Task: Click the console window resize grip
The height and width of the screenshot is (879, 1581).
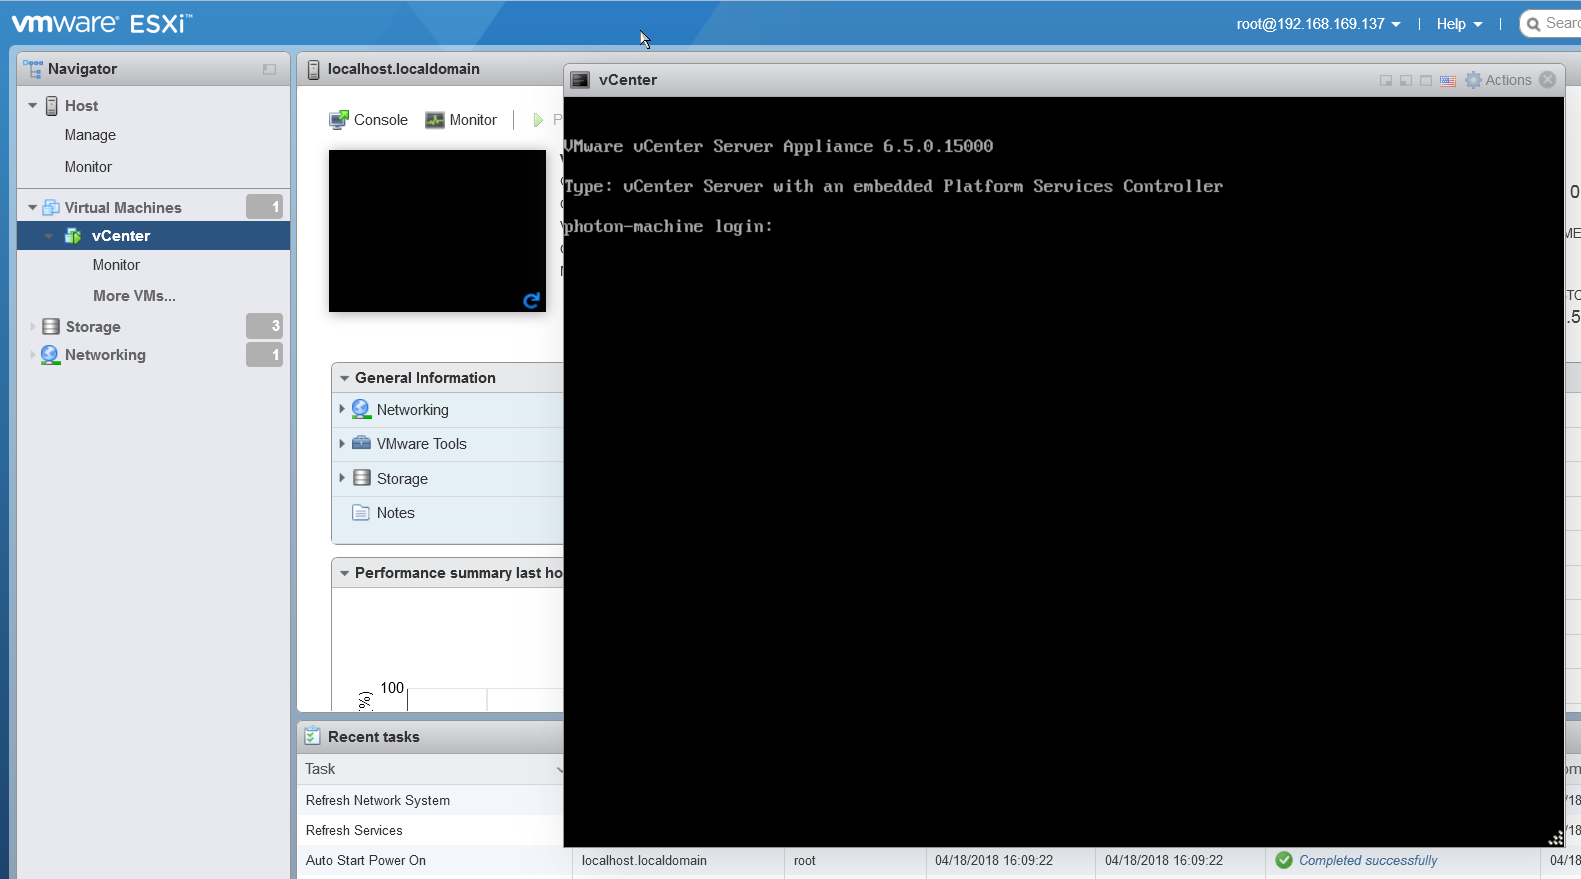Action: pyautogui.click(x=1556, y=839)
